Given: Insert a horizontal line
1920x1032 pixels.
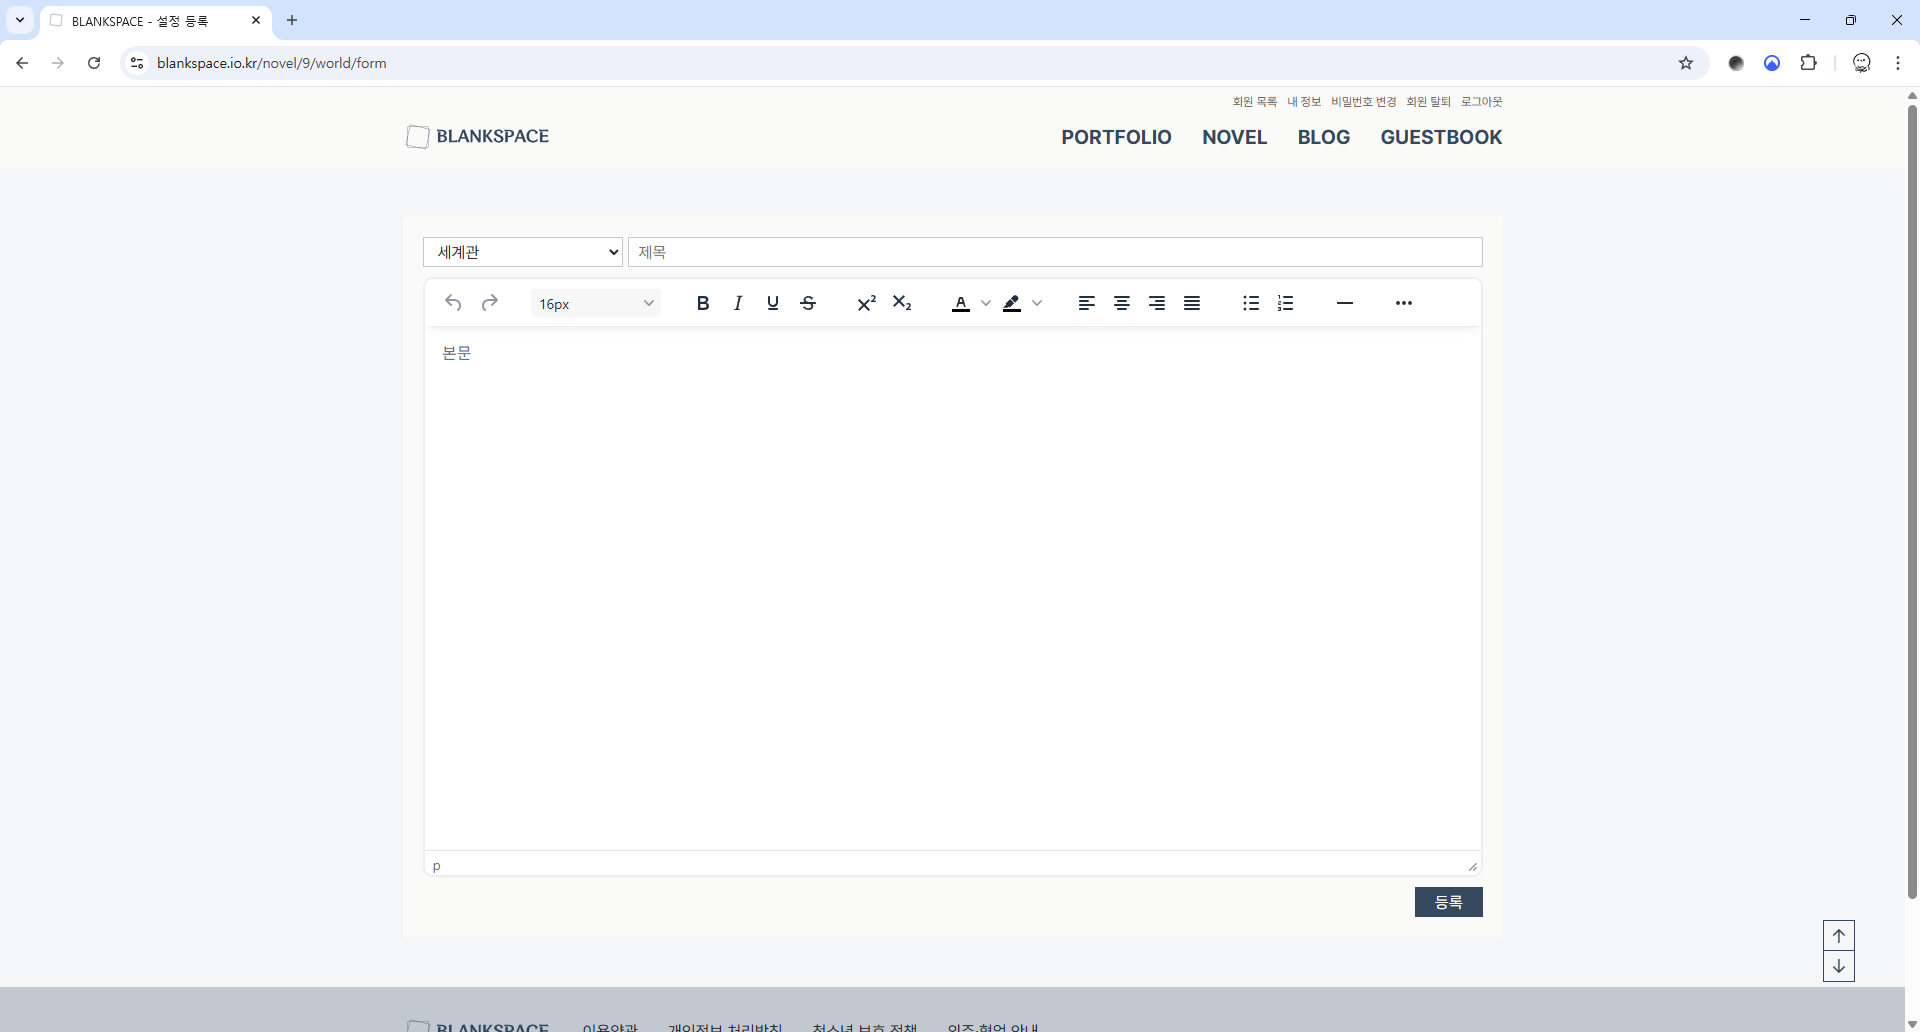Looking at the screenshot, I should (x=1345, y=303).
